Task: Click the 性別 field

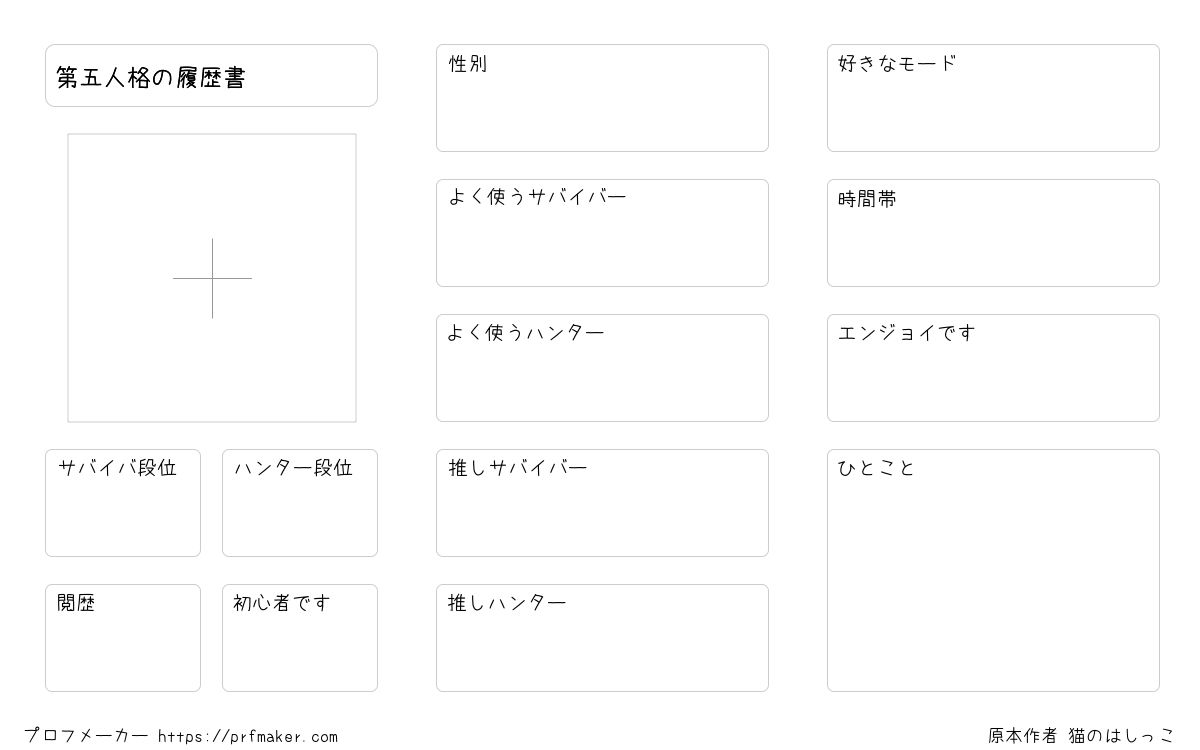Action: point(602,98)
